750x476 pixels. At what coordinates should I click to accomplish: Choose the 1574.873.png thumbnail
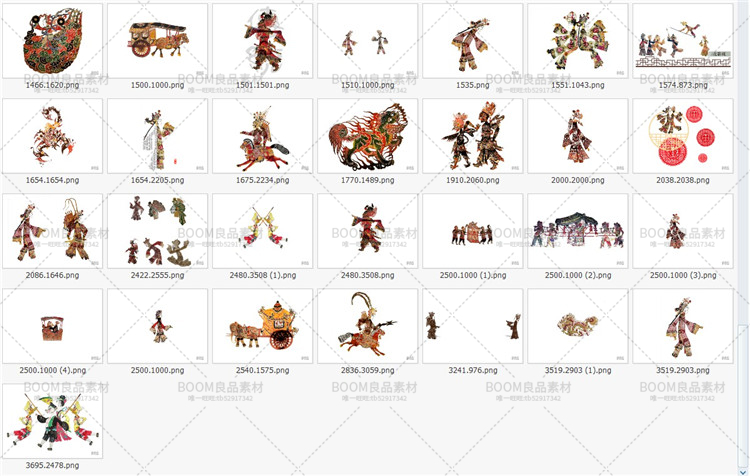[683, 41]
